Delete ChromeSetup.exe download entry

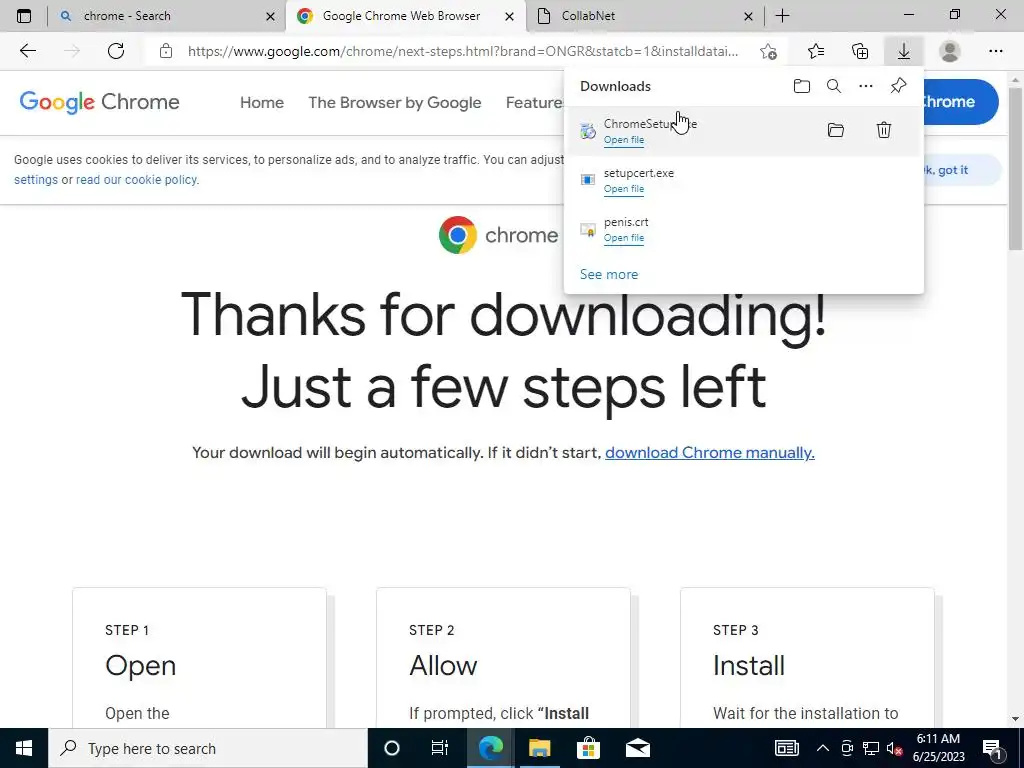tap(884, 130)
